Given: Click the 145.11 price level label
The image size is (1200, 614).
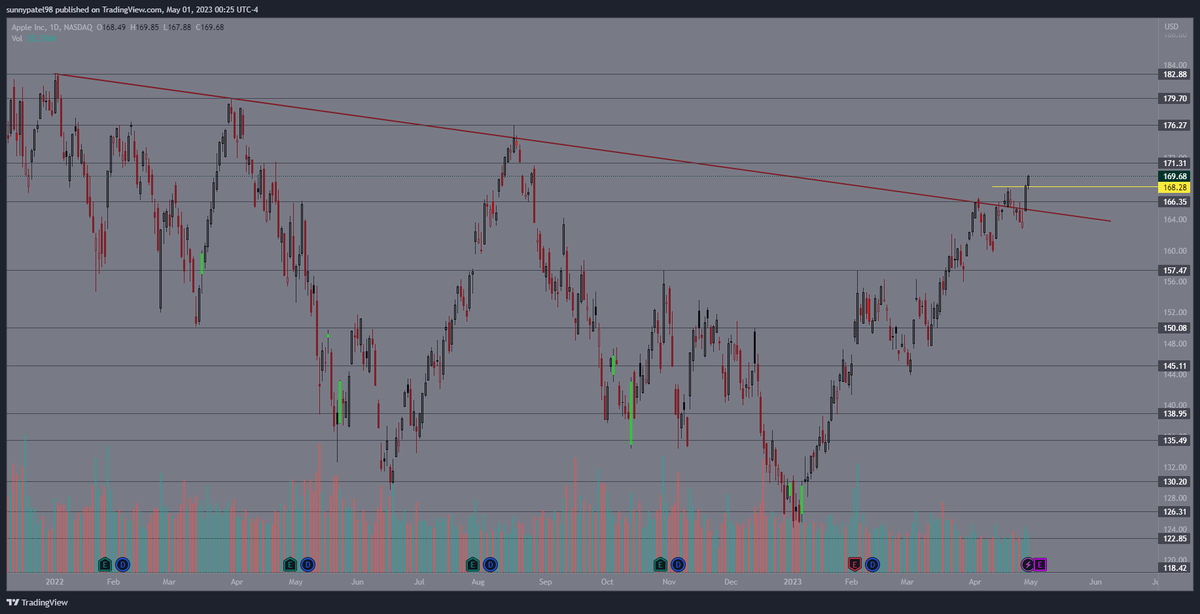Looking at the screenshot, I should [1174, 366].
